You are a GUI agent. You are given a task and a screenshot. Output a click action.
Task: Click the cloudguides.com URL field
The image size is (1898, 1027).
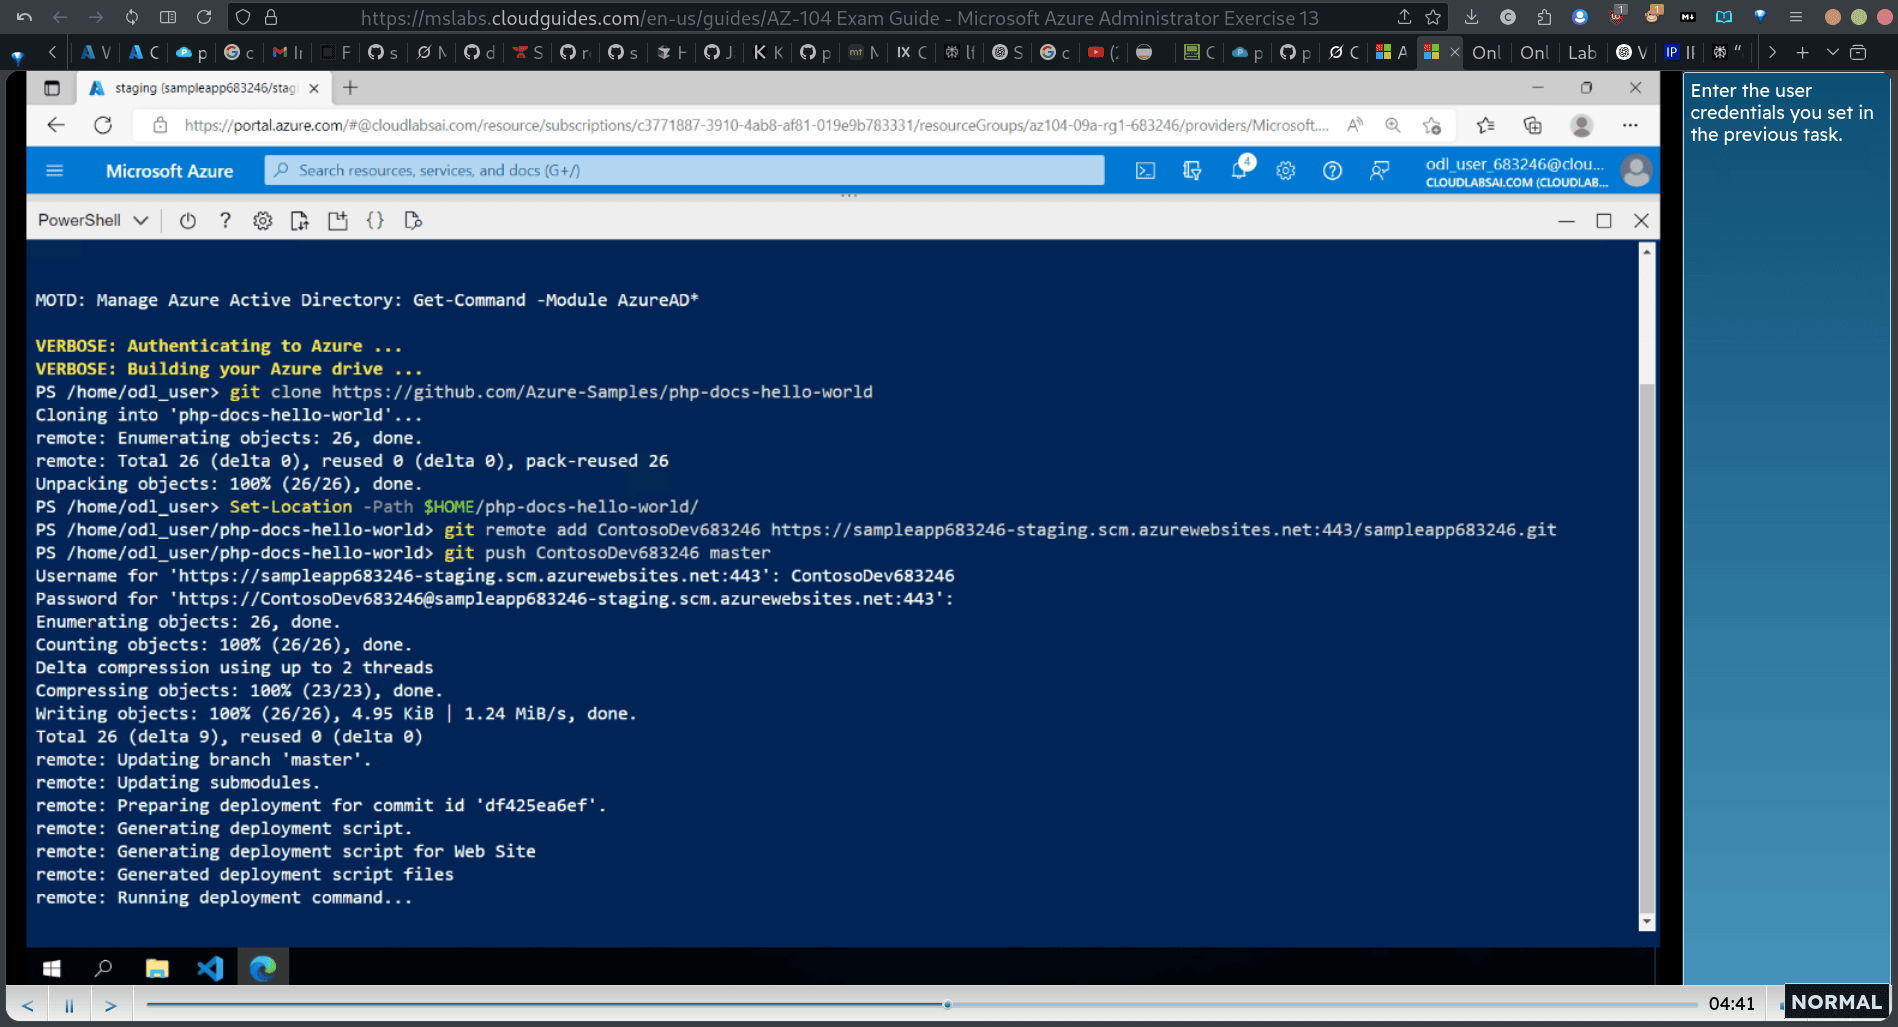click(840, 17)
